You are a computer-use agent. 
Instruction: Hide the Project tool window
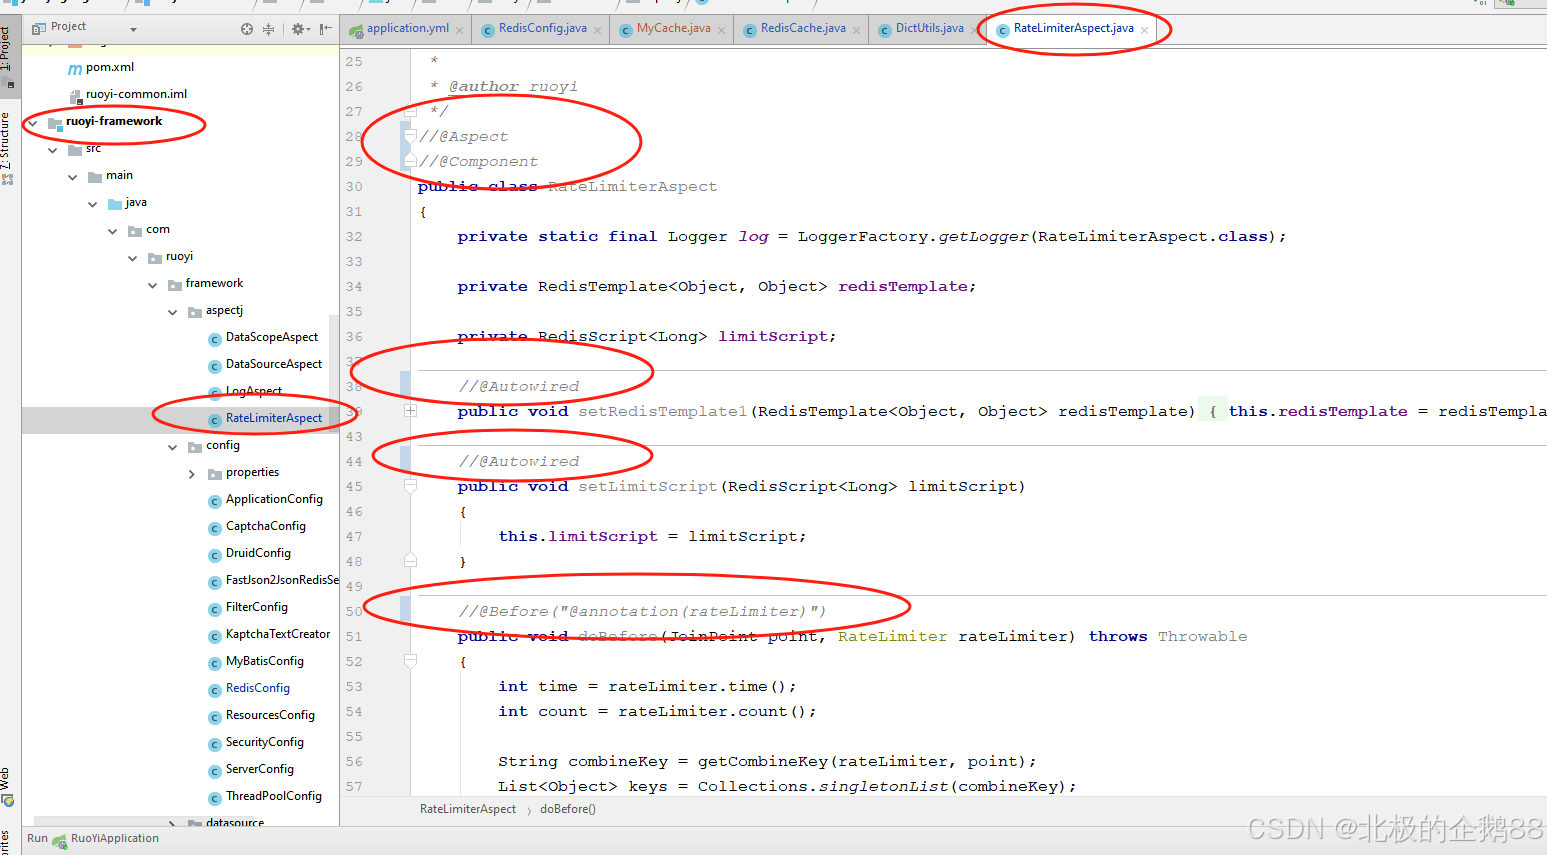(325, 29)
